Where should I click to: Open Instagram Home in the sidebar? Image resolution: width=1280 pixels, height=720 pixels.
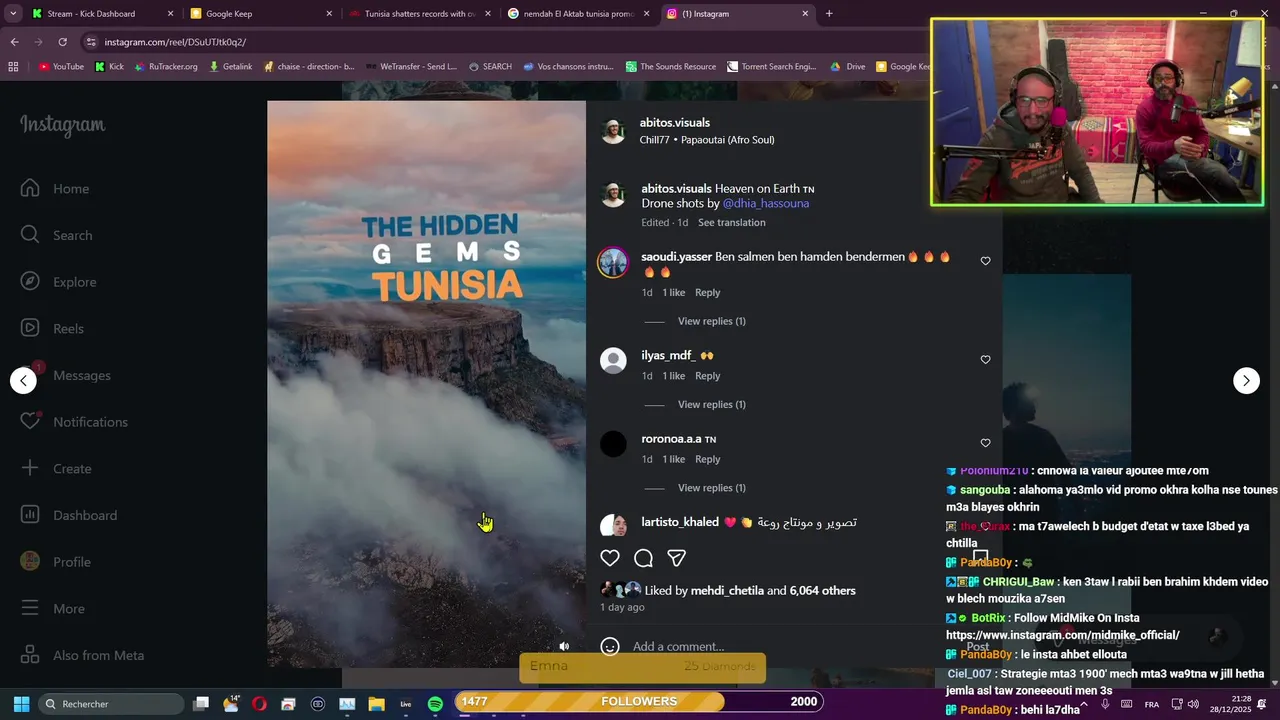tap(55, 189)
